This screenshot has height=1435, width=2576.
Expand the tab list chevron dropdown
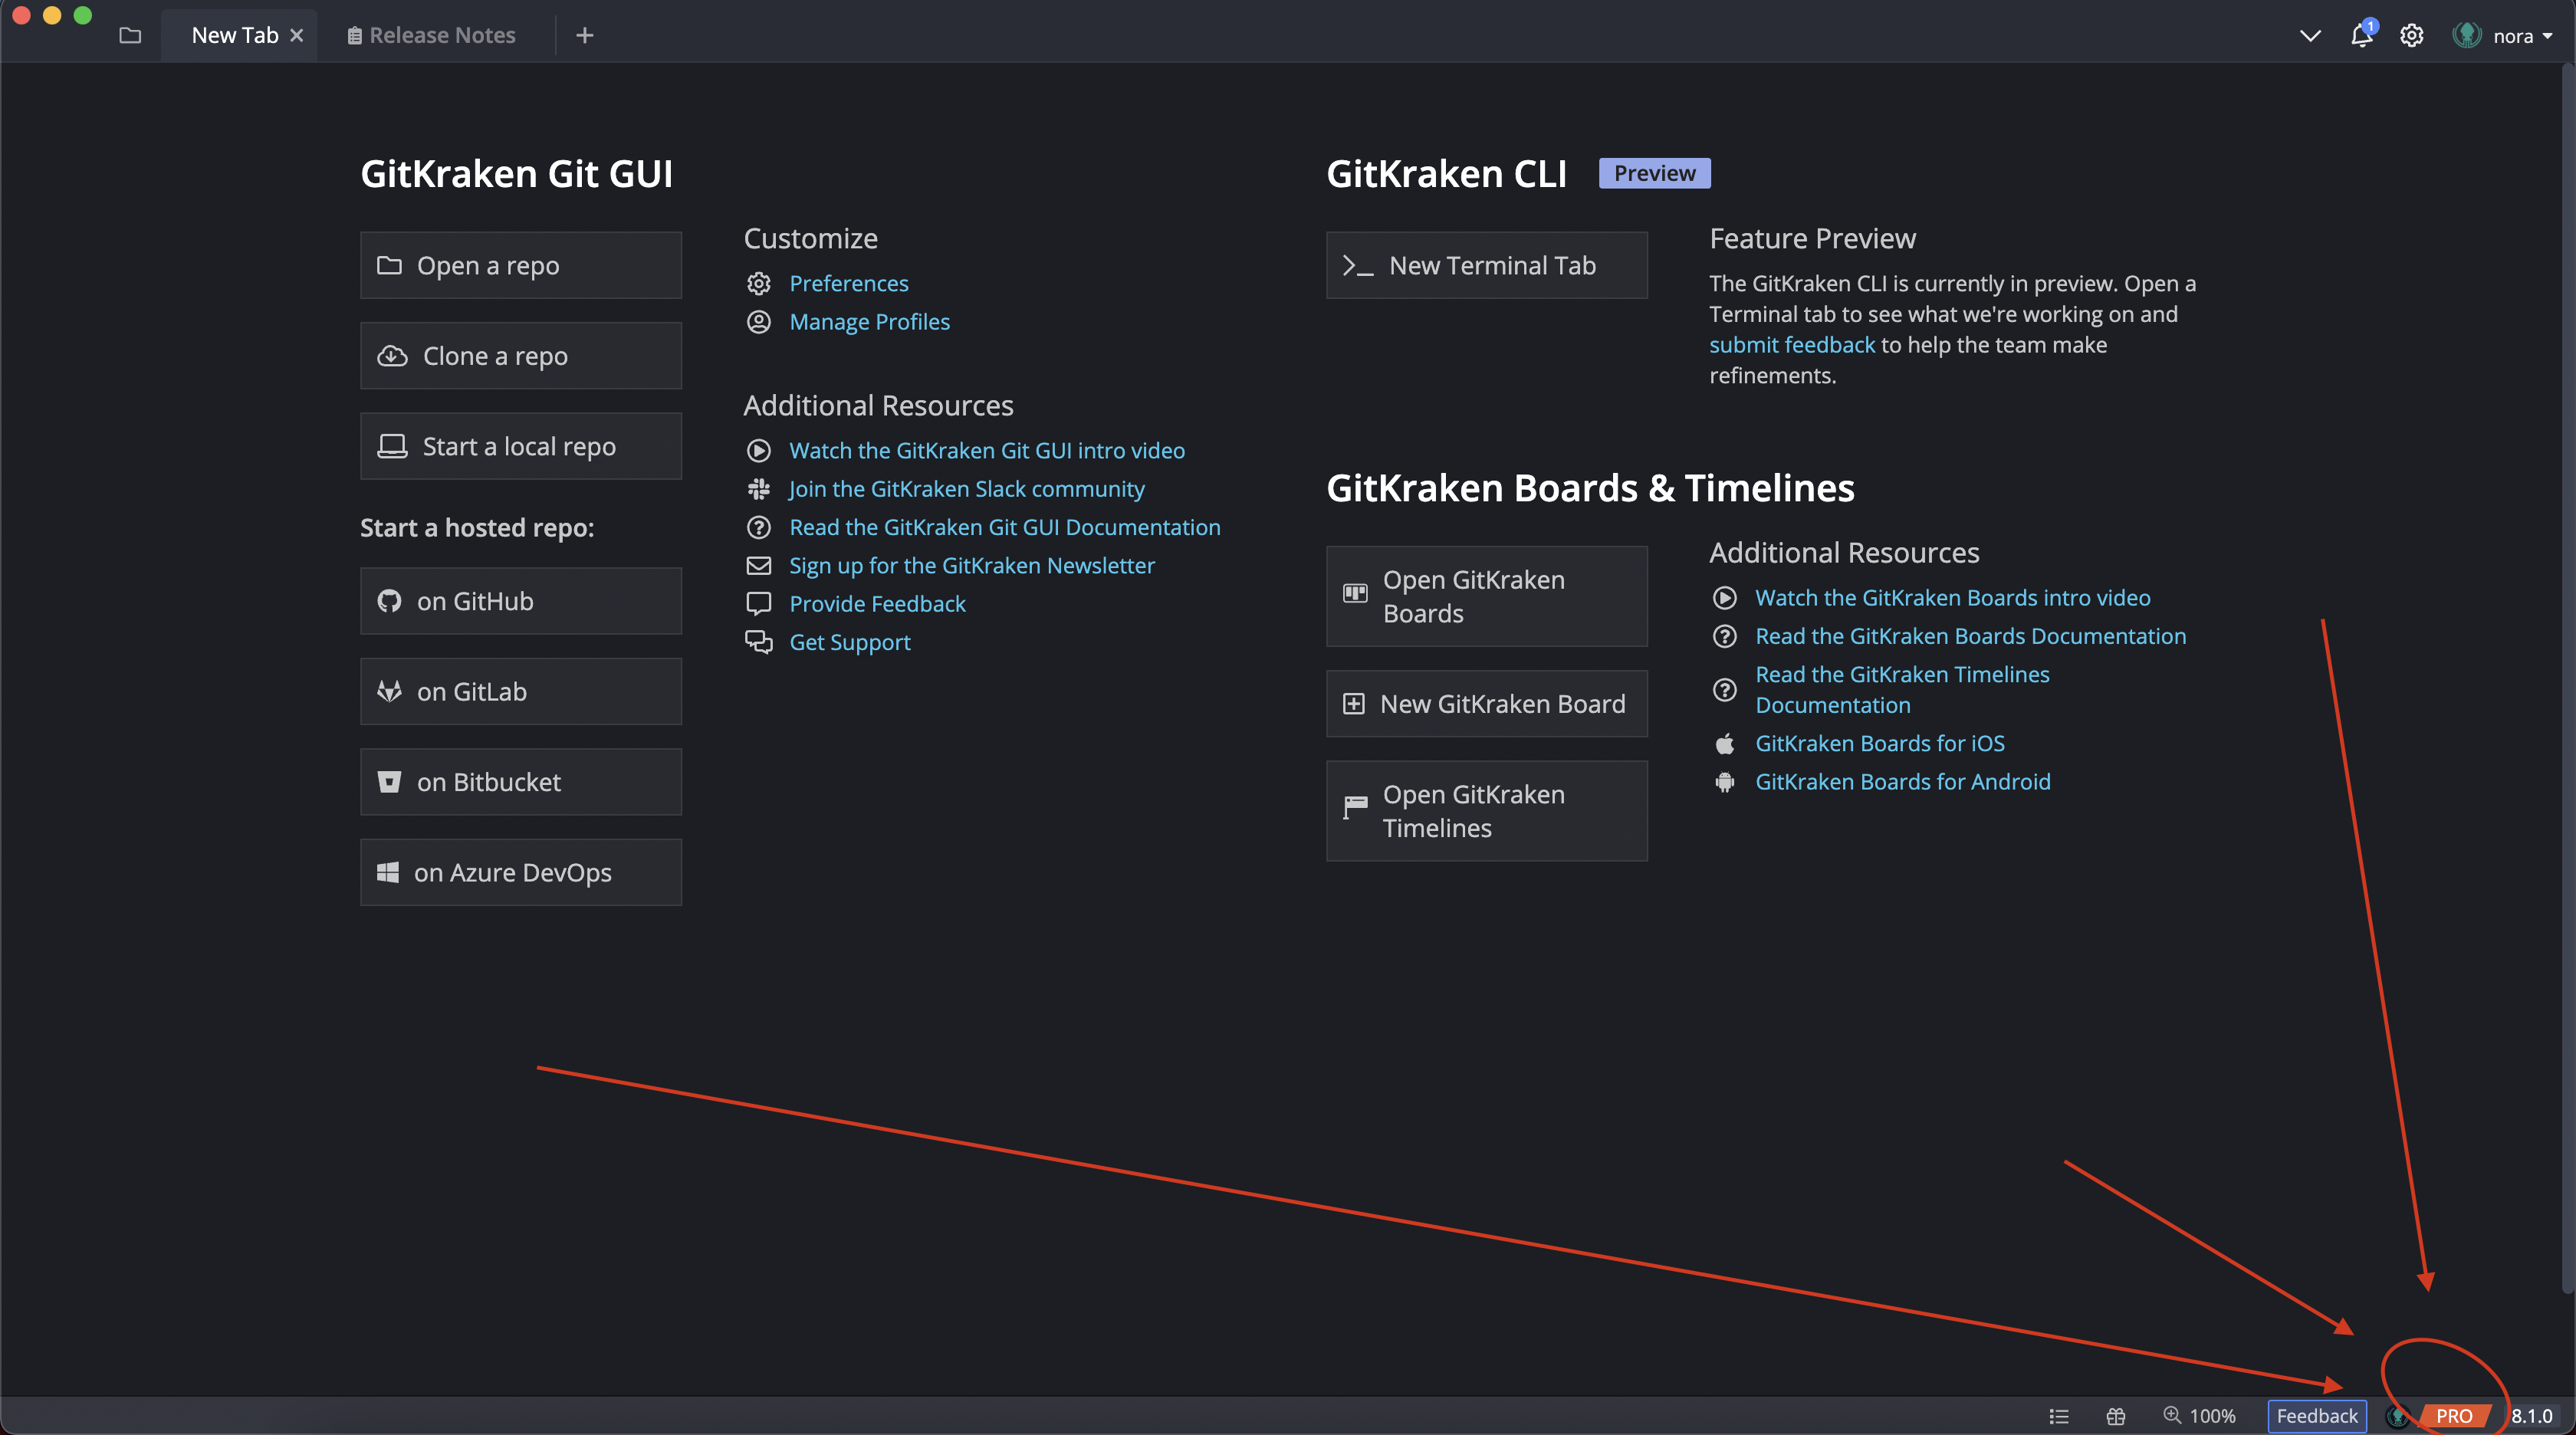pyautogui.click(x=2309, y=36)
